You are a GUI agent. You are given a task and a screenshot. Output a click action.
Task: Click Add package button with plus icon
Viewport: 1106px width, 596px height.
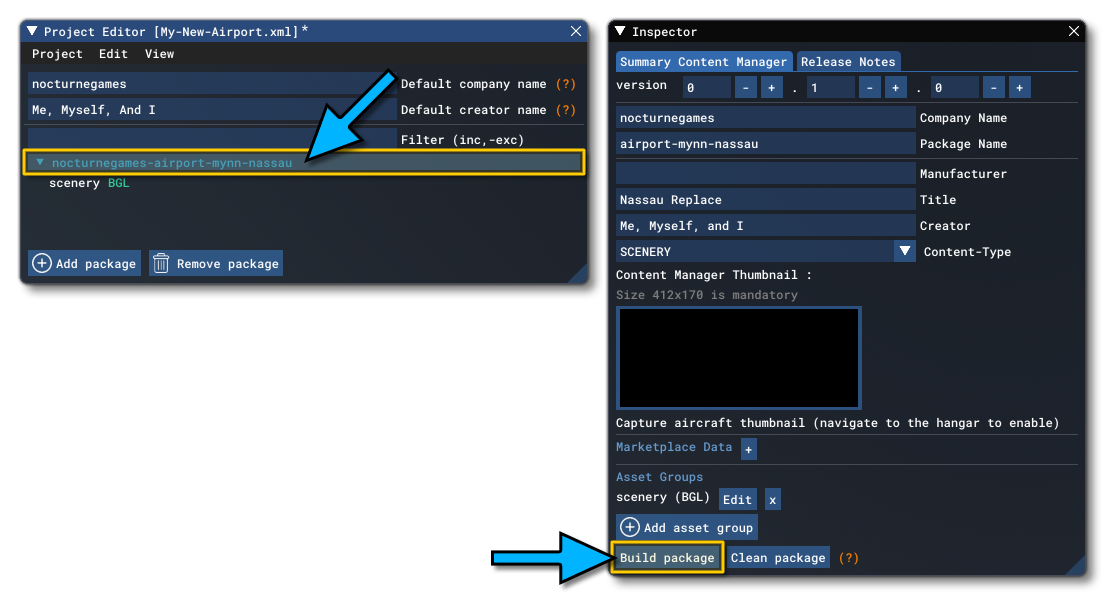pos(84,263)
